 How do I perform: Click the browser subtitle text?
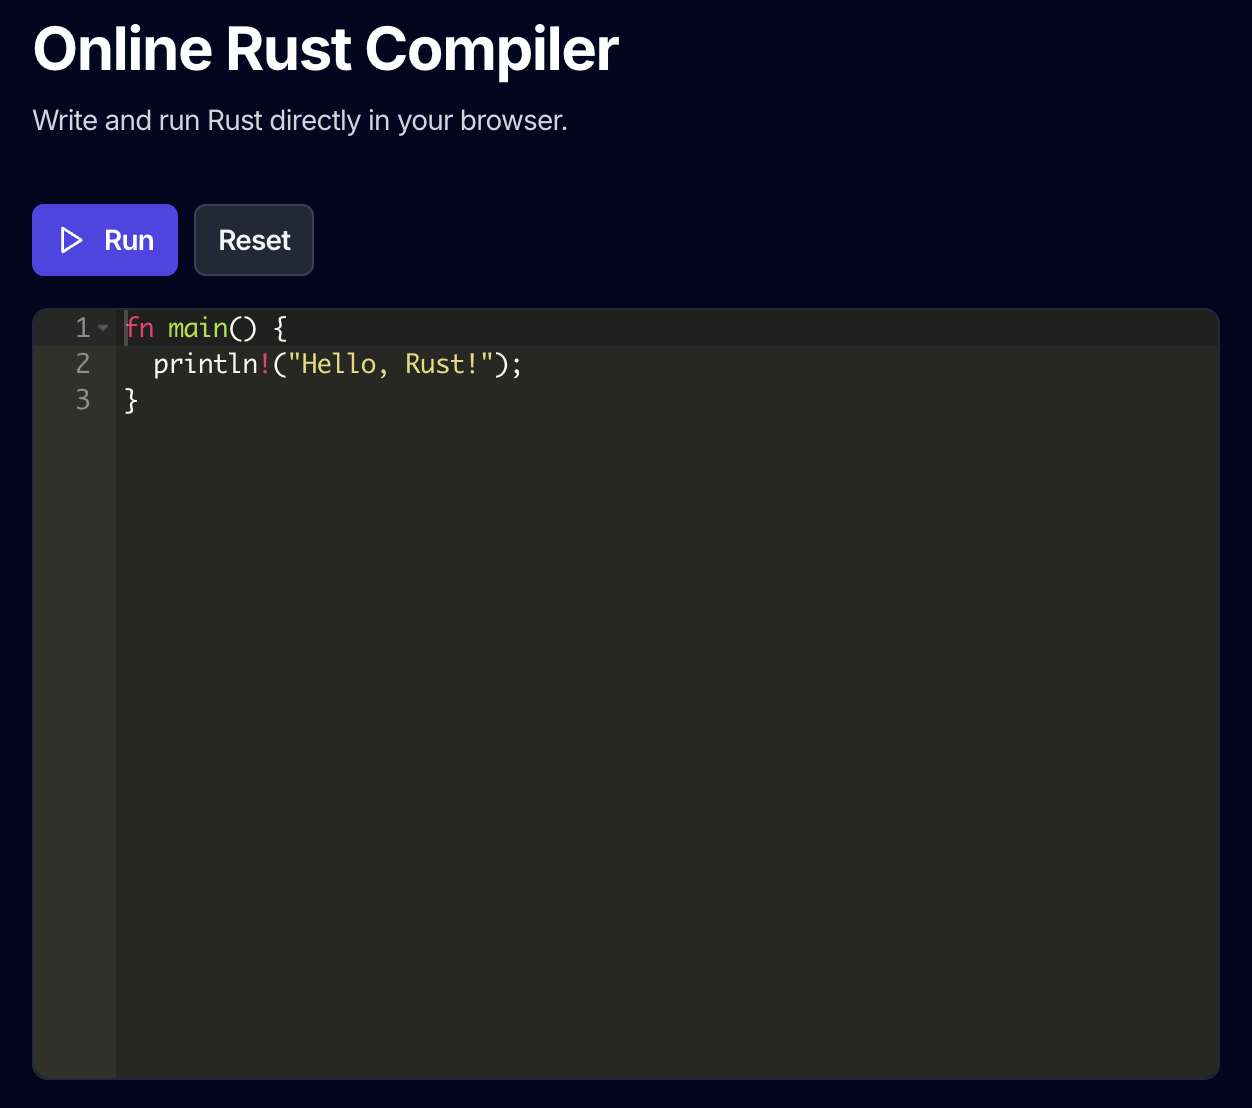300,120
